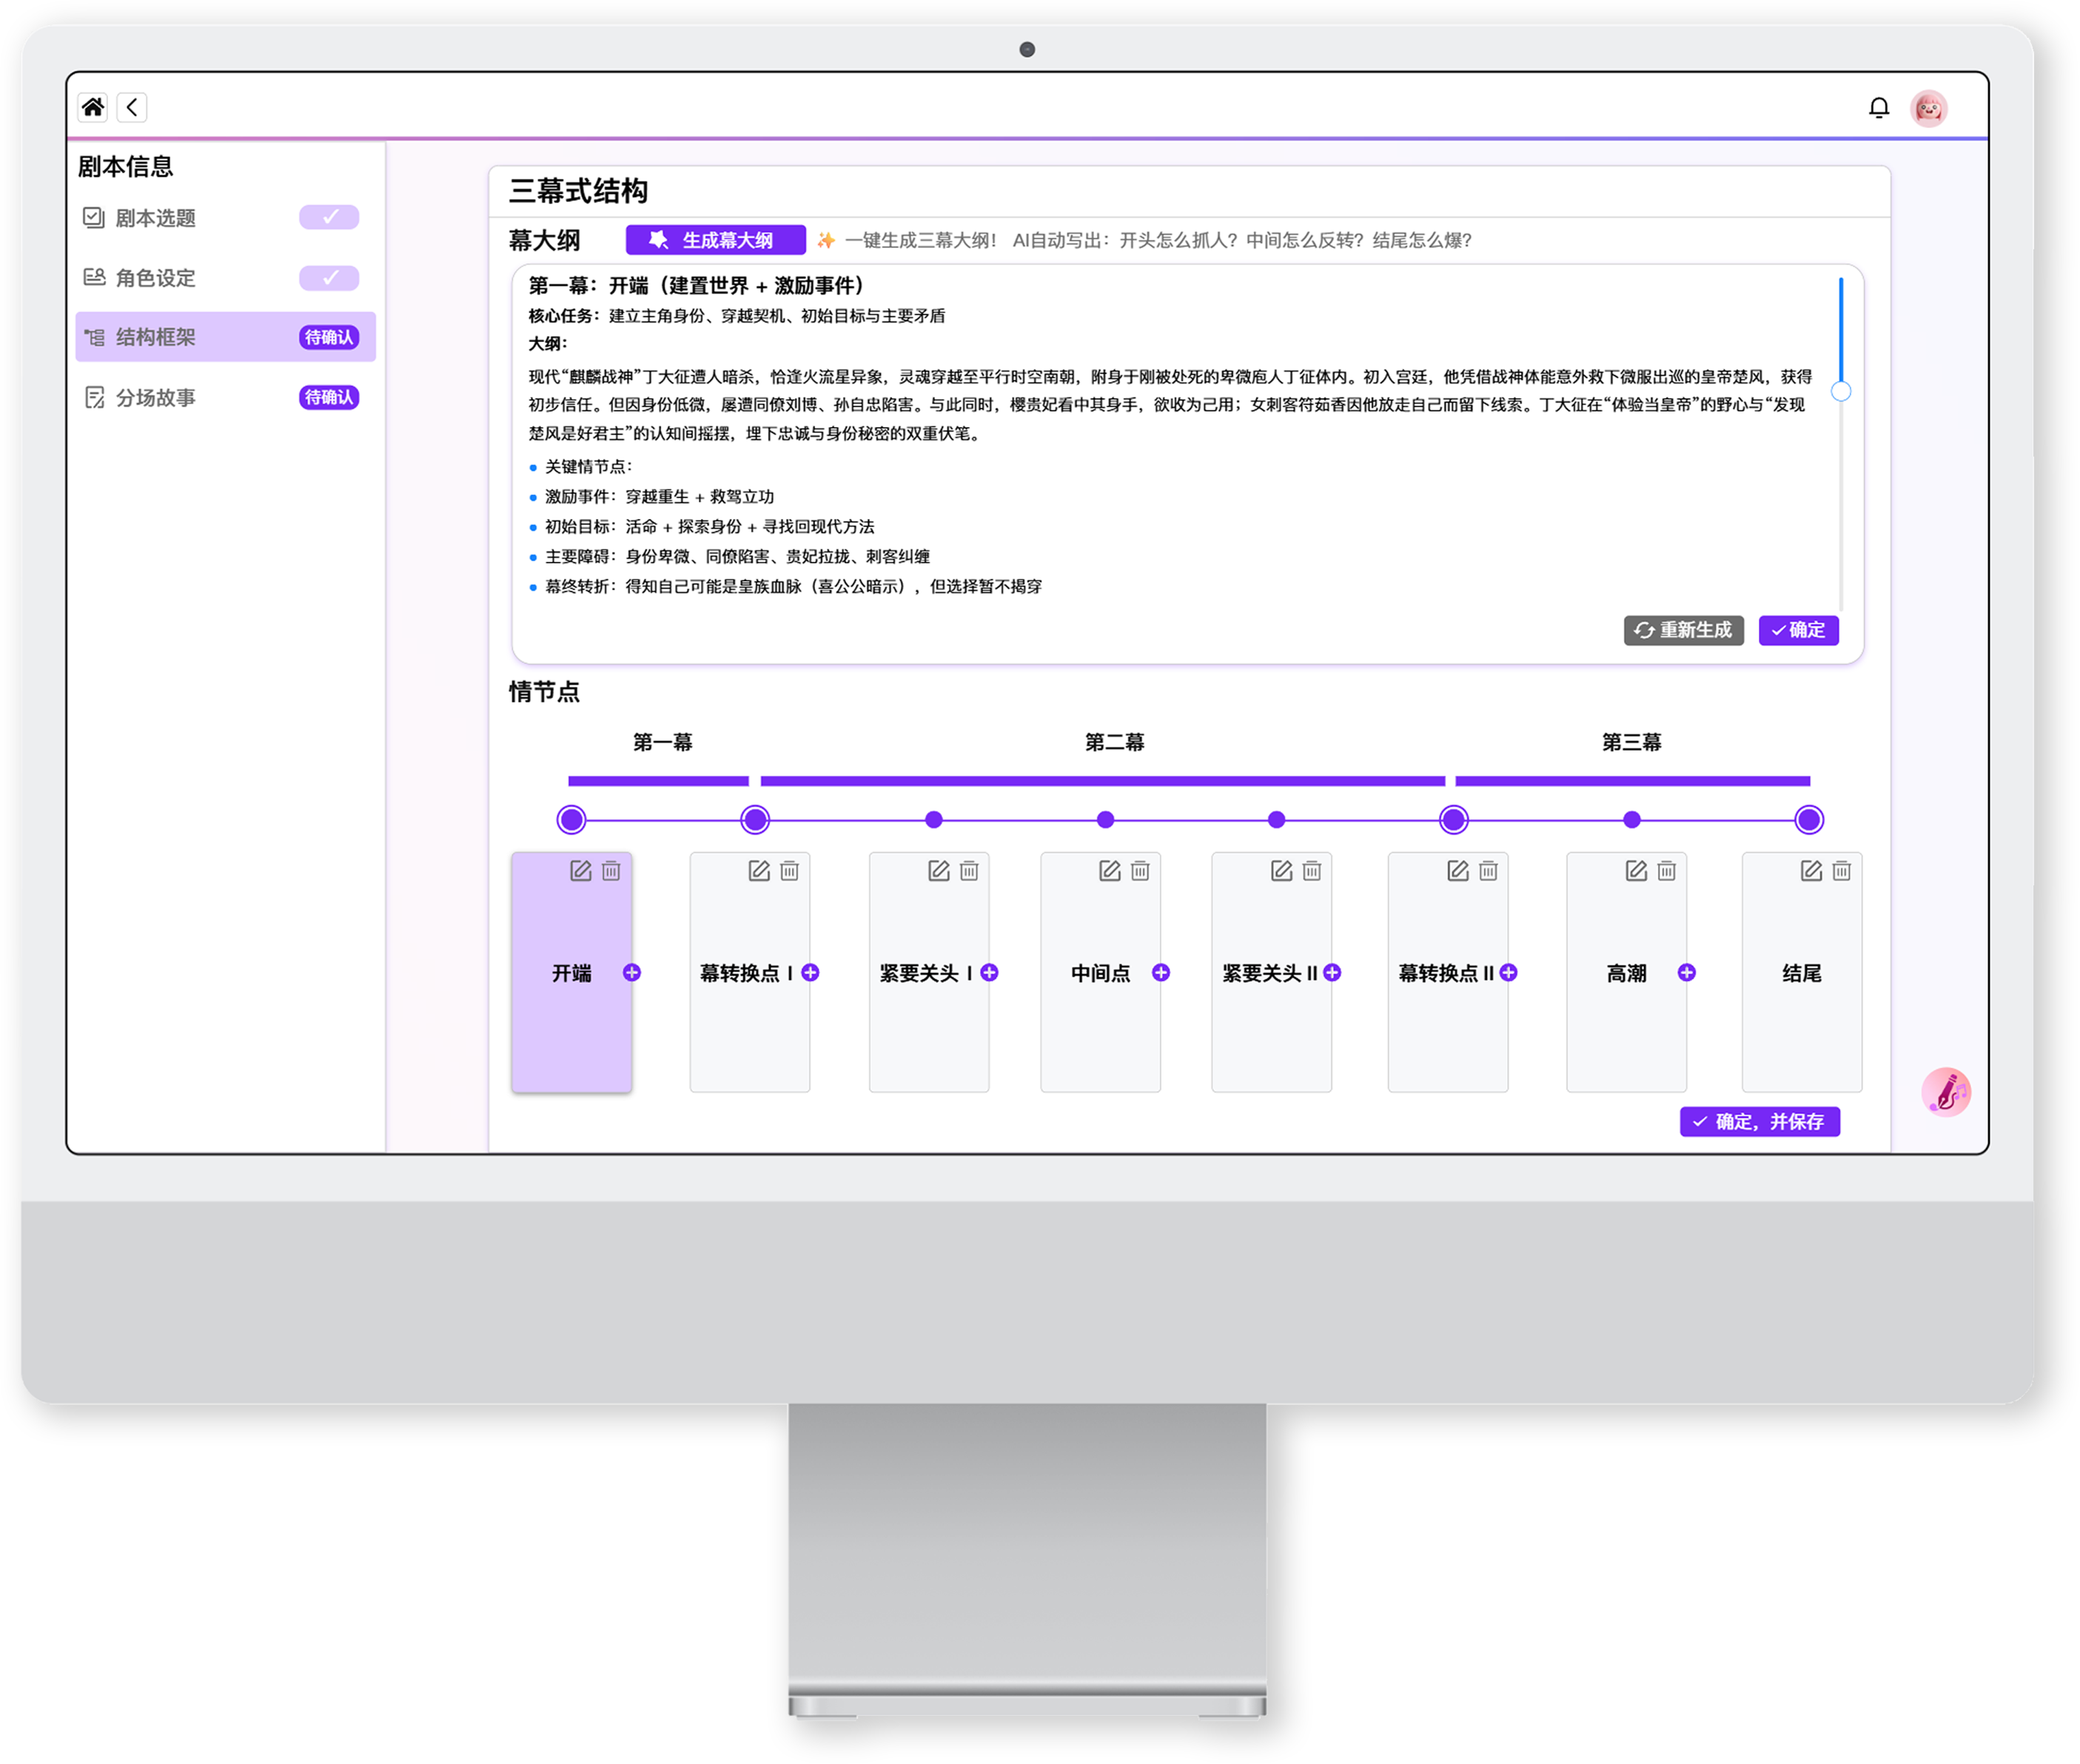Click the 第一幕 act bar
Viewport: 2080px width, 1764px height.
pos(659,781)
